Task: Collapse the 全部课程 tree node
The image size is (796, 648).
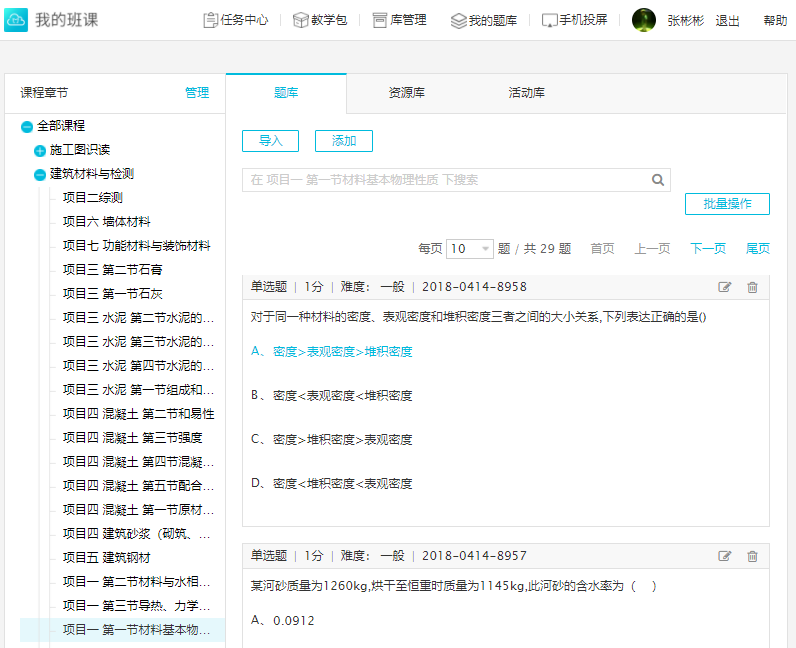Action: (x=27, y=126)
